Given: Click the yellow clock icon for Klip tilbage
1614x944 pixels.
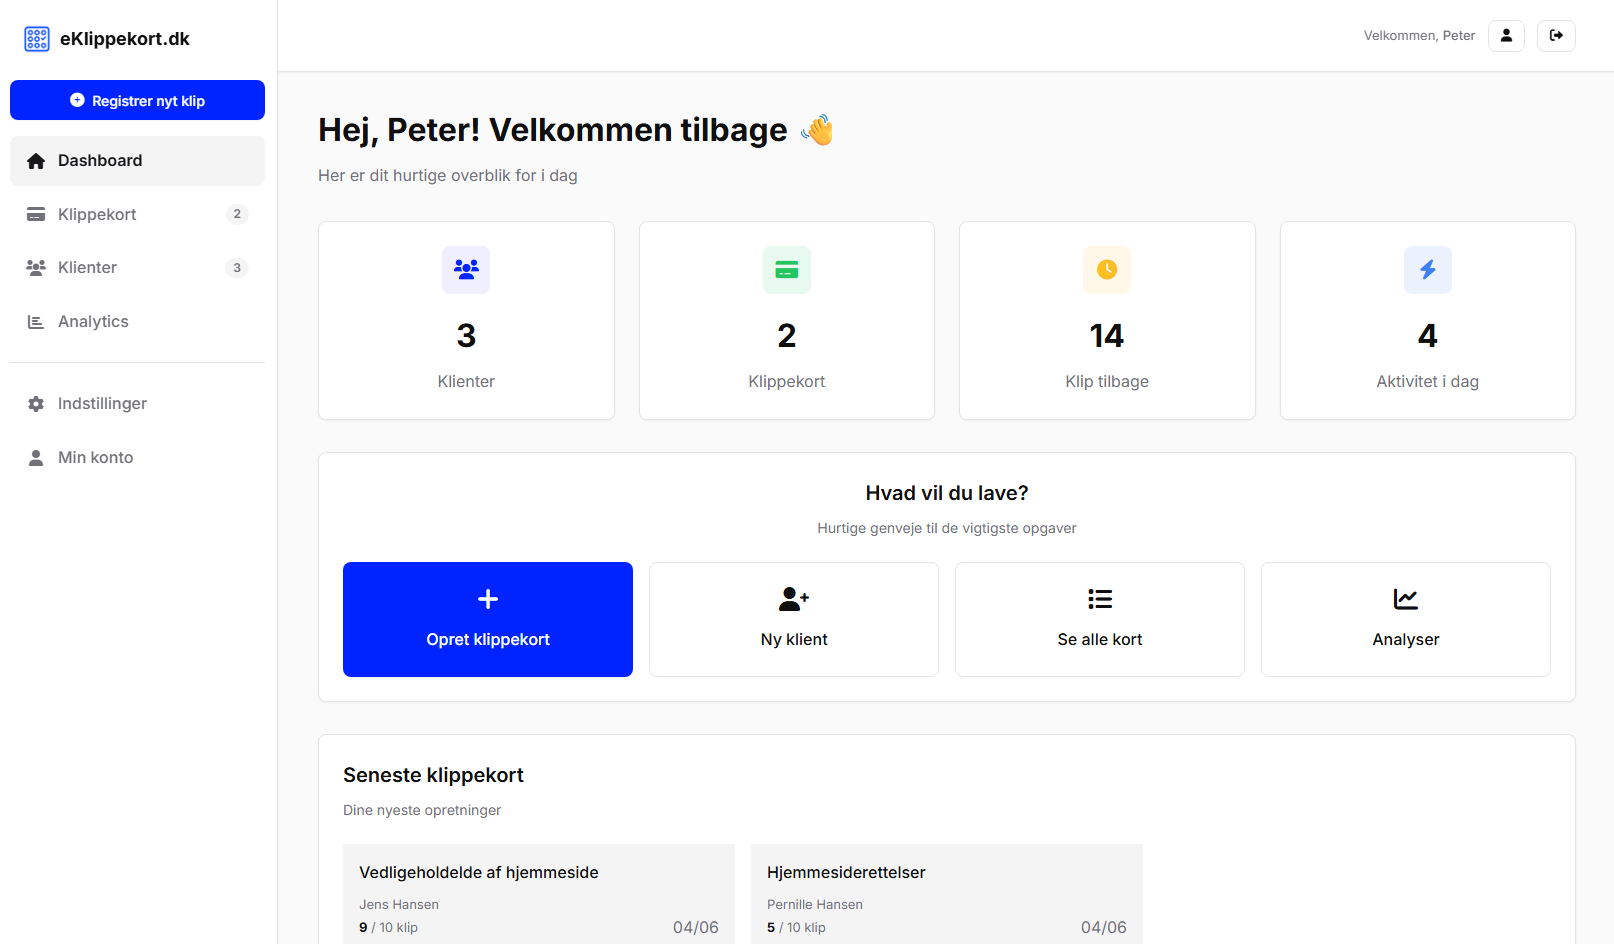Looking at the screenshot, I should [x=1107, y=269].
